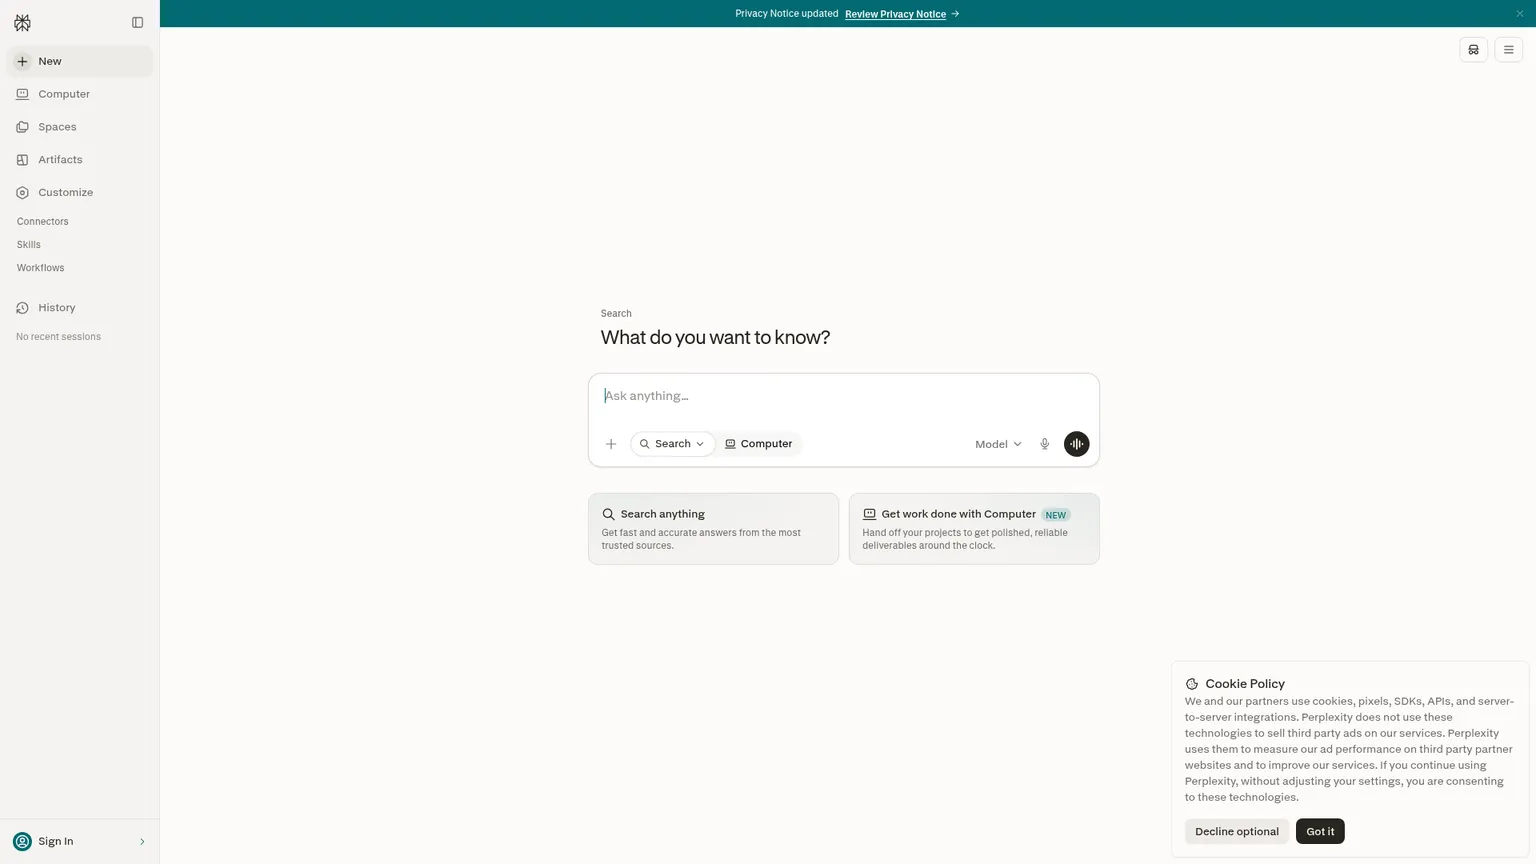Click the Perplexity logo icon
The width and height of the screenshot is (1536, 864).
pos(22,23)
